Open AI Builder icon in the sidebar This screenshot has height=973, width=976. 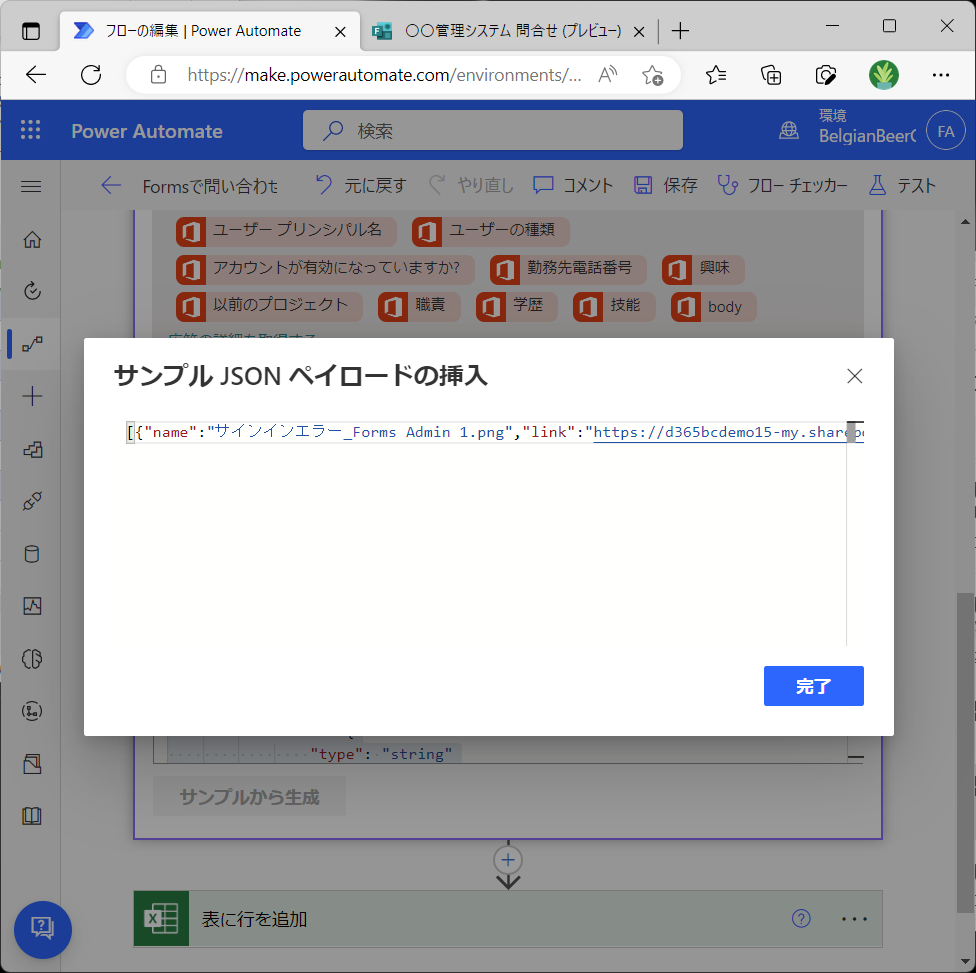pos(32,659)
